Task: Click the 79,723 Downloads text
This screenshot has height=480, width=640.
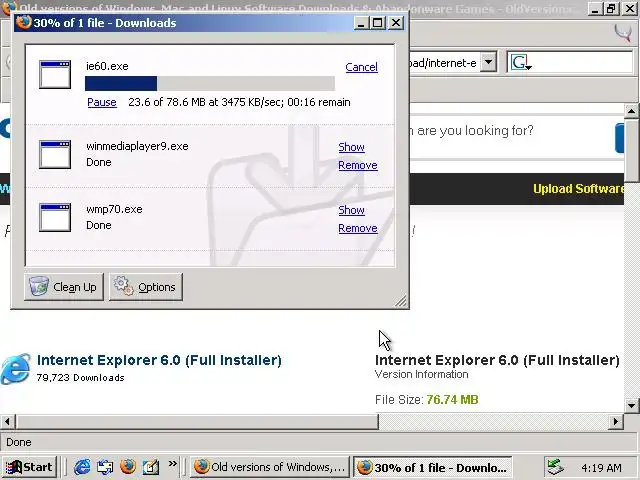Action: (80, 378)
